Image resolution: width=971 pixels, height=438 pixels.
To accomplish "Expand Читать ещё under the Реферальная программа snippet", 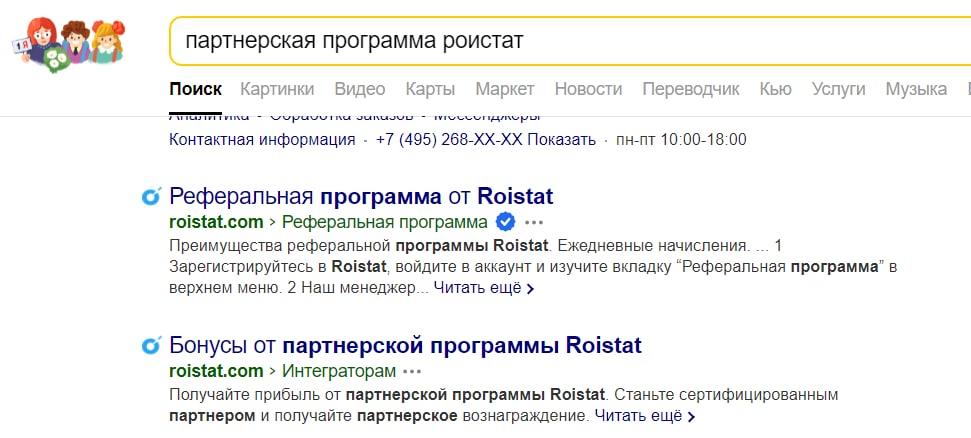I will pyautogui.click(x=484, y=288).
